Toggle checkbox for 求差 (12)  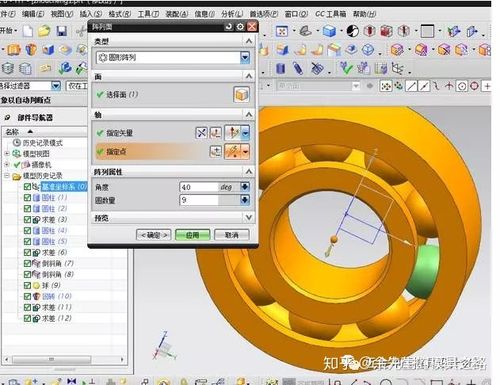27,318
